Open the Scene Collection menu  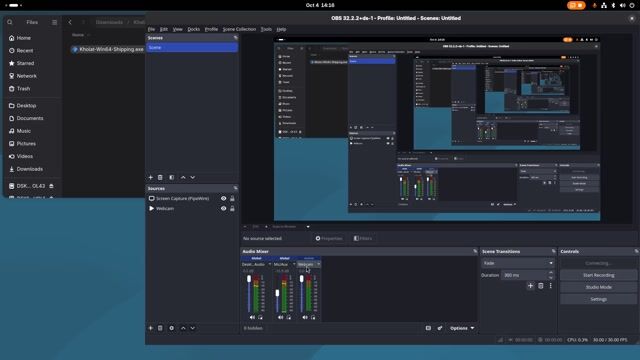(239, 29)
